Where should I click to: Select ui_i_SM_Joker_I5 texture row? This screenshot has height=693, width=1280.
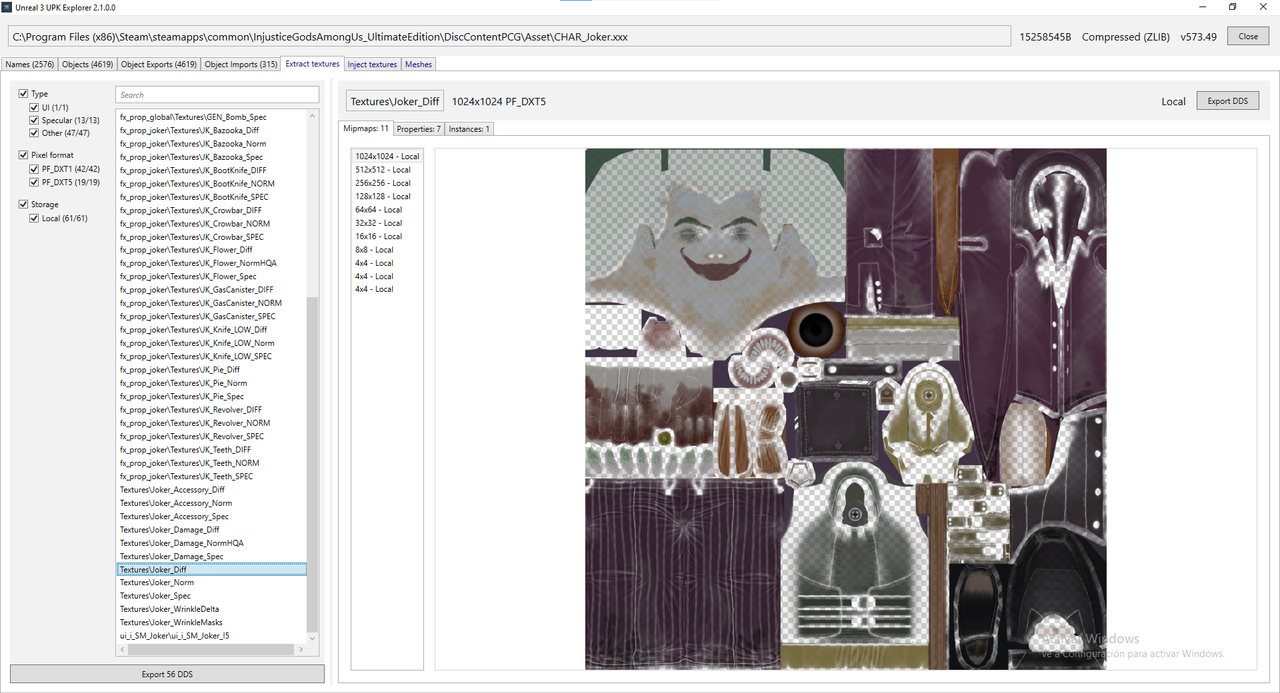pyautogui.click(x=212, y=636)
